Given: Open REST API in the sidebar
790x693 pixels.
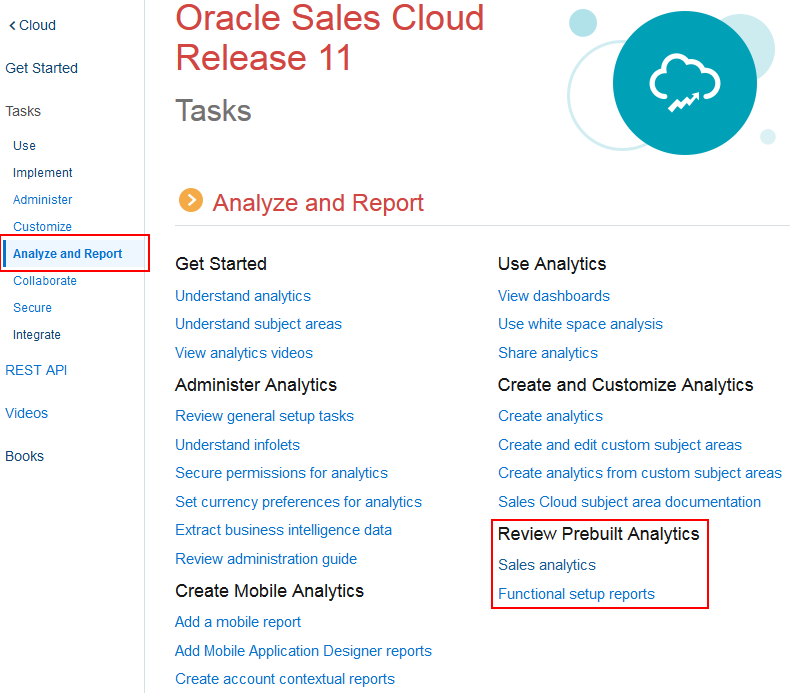Looking at the screenshot, I should 36,370.
